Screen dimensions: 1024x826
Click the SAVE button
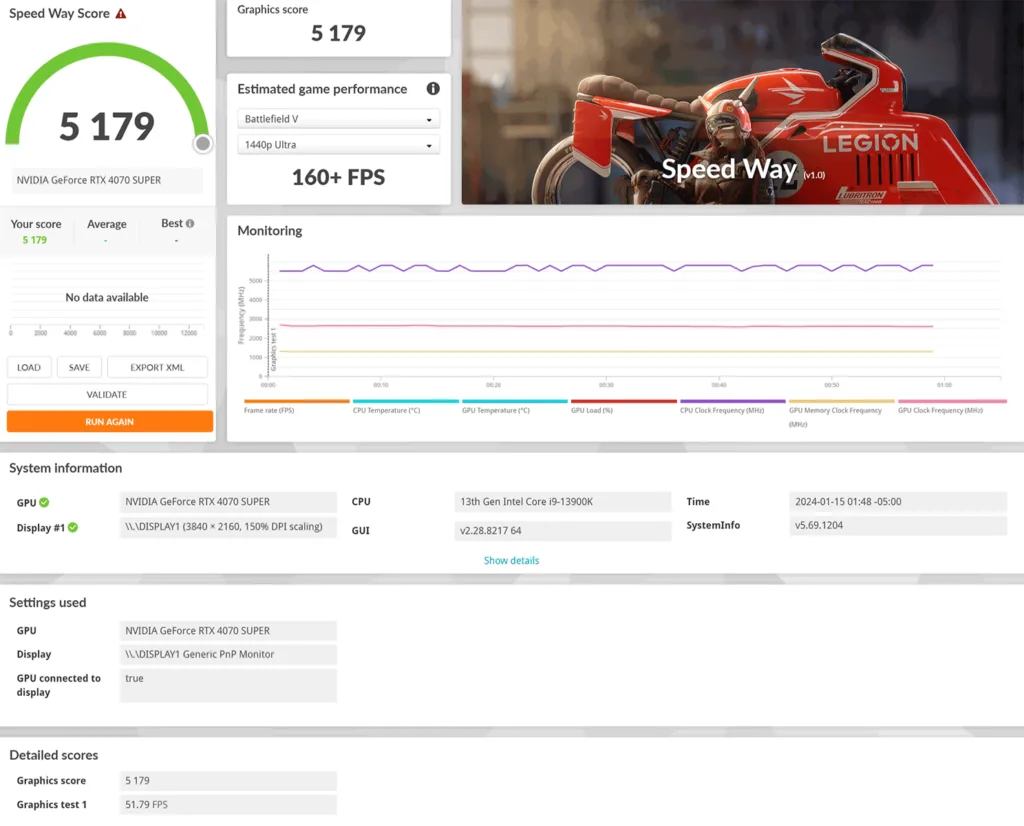pyautogui.click(x=79, y=368)
